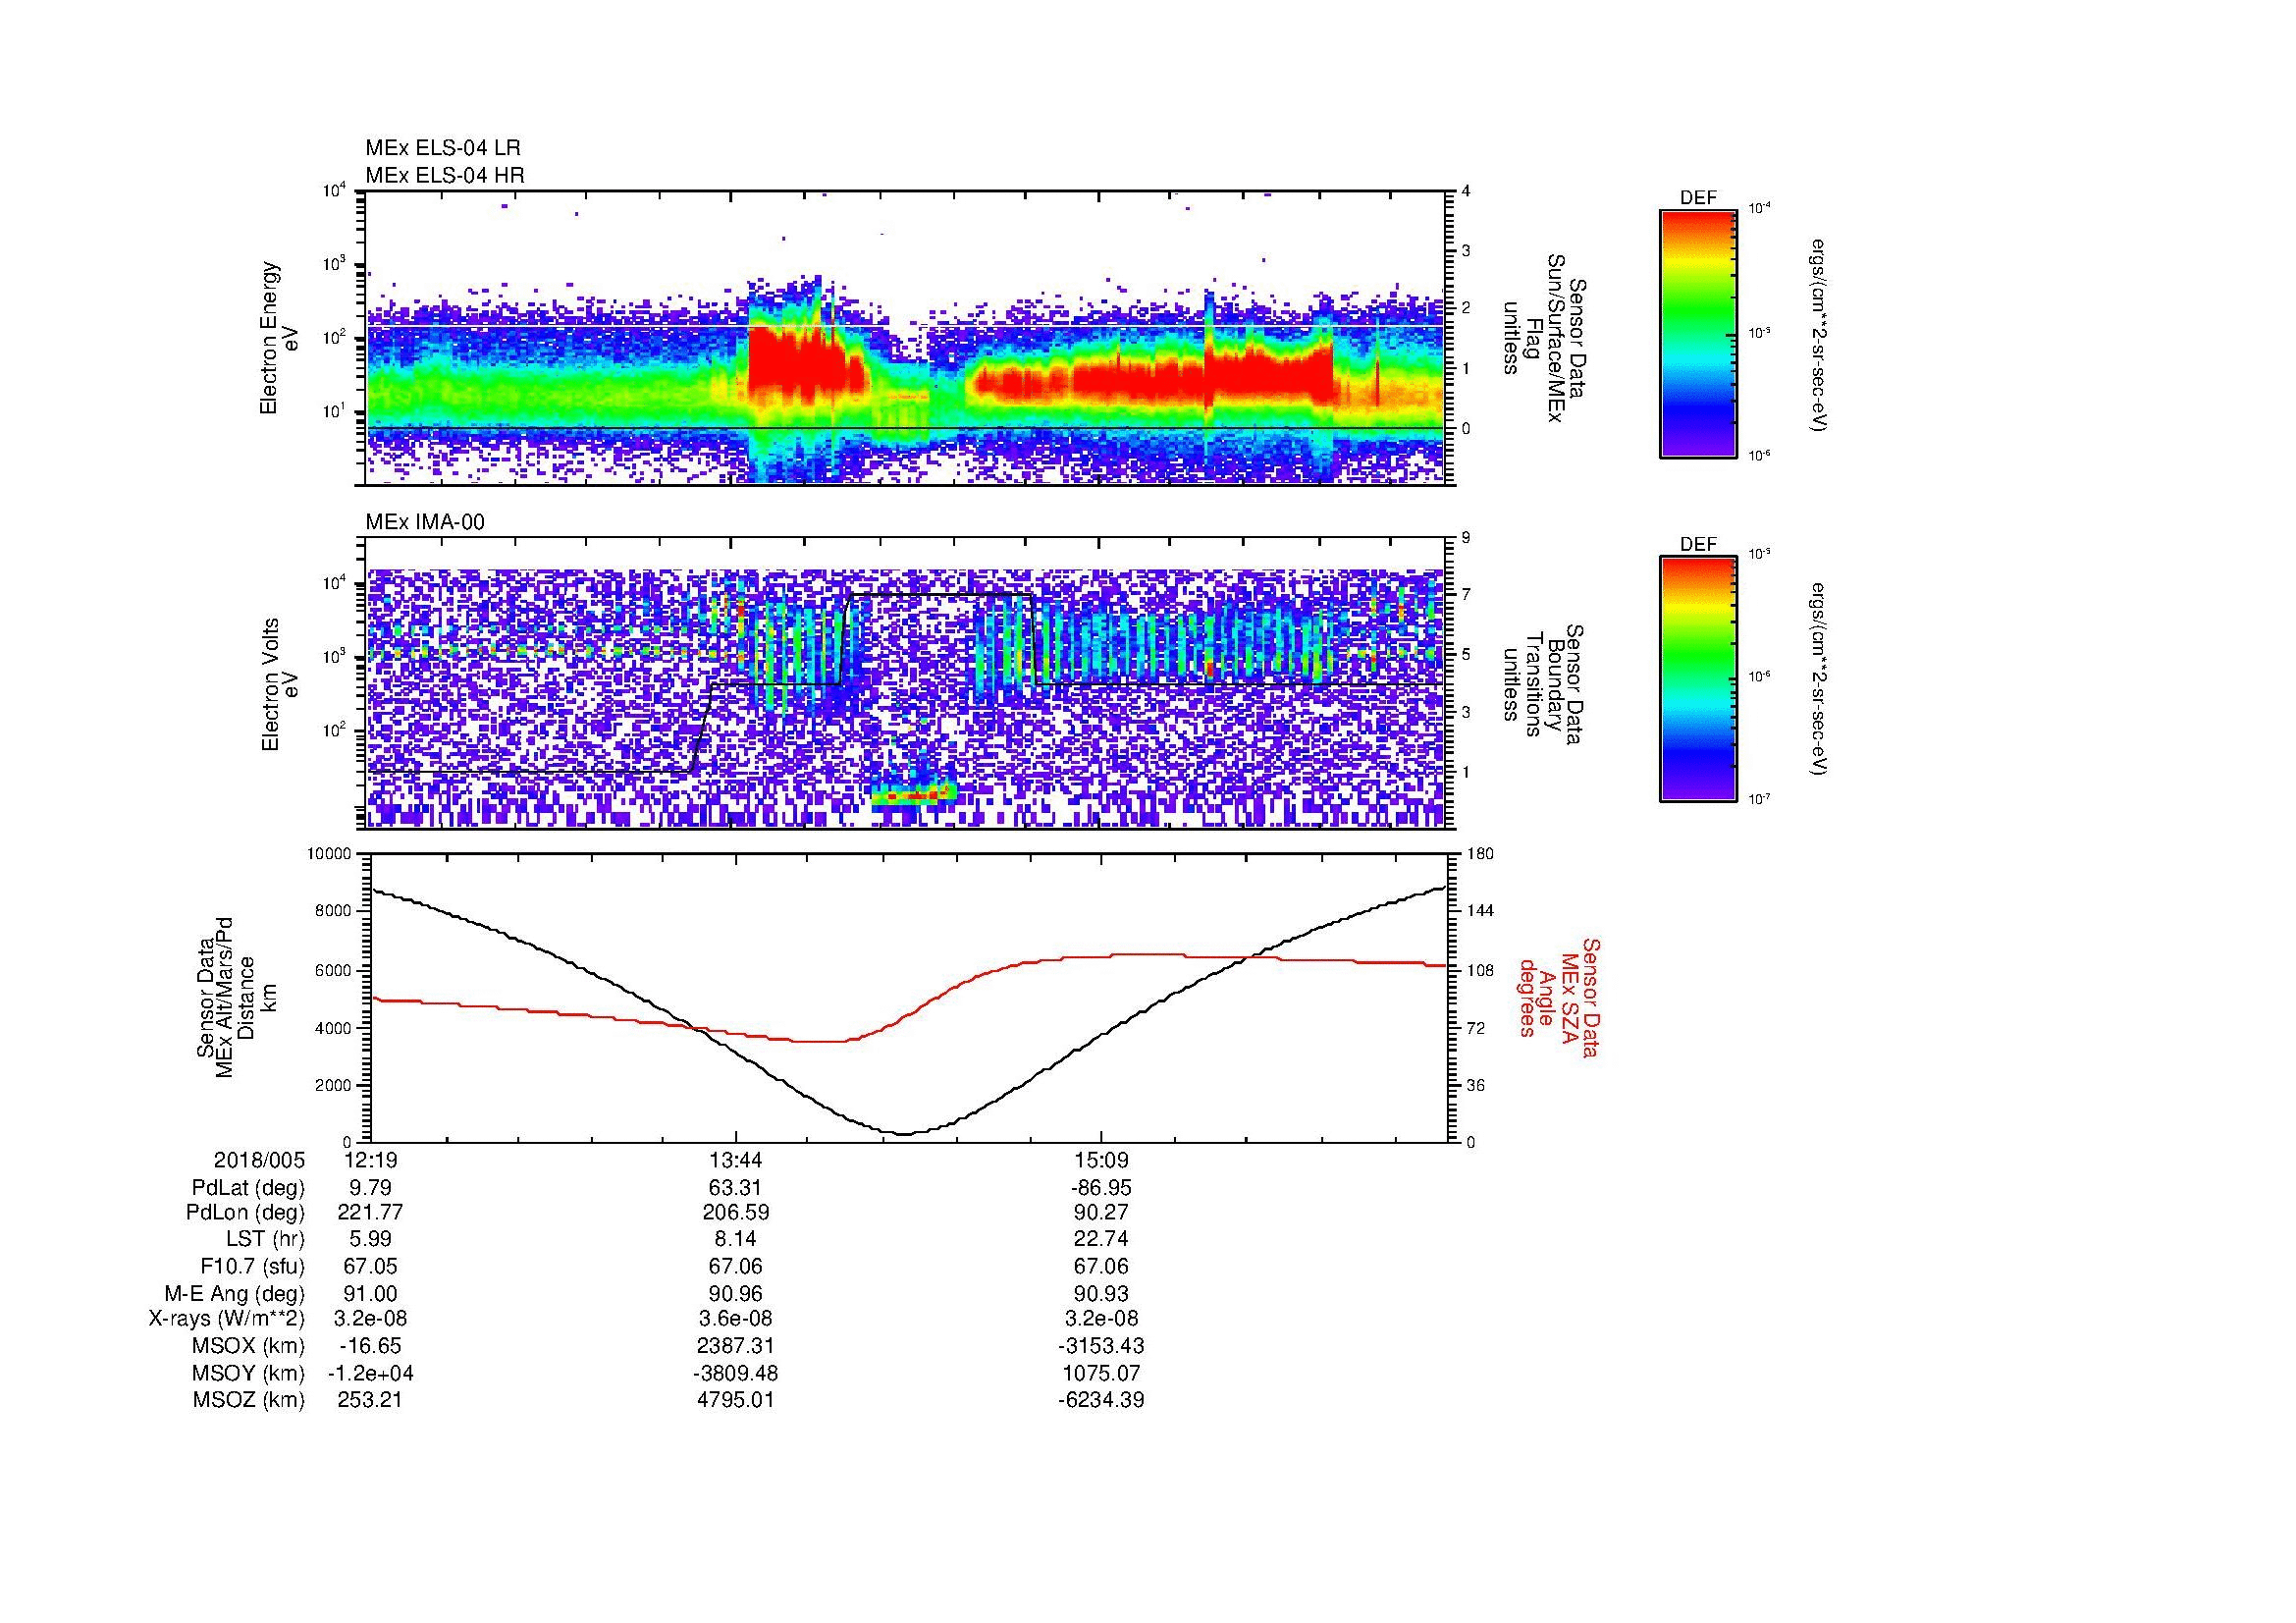Click the F10.7 value 67.05
Image resolution: width=2296 pixels, height=1623 pixels.
click(370, 1266)
